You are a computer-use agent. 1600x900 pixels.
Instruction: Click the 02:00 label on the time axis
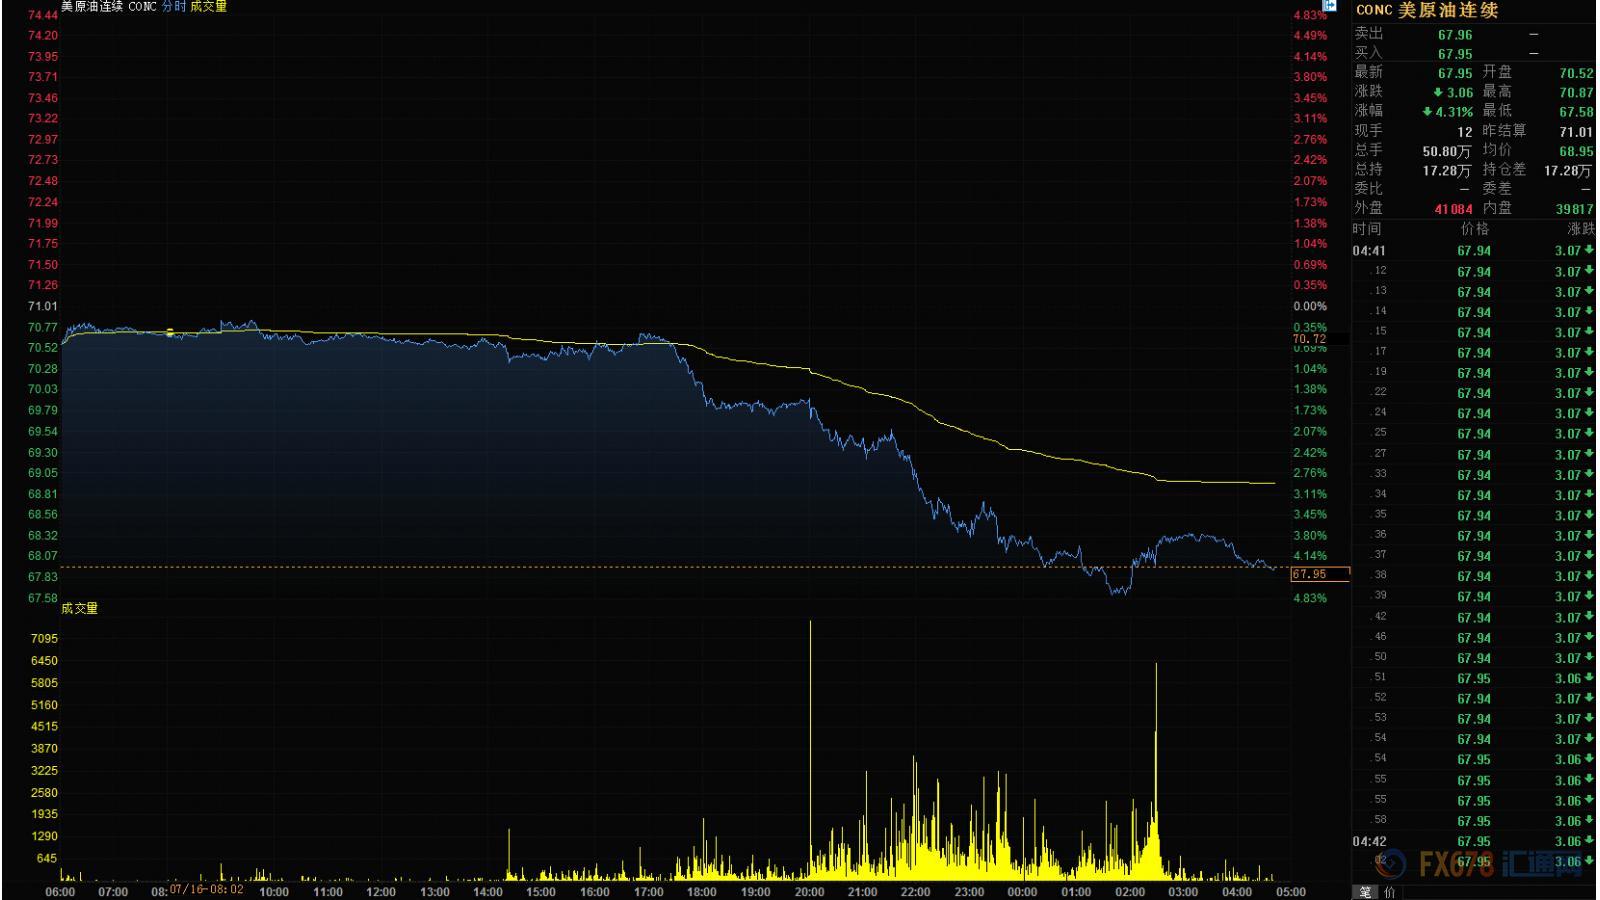click(1130, 892)
